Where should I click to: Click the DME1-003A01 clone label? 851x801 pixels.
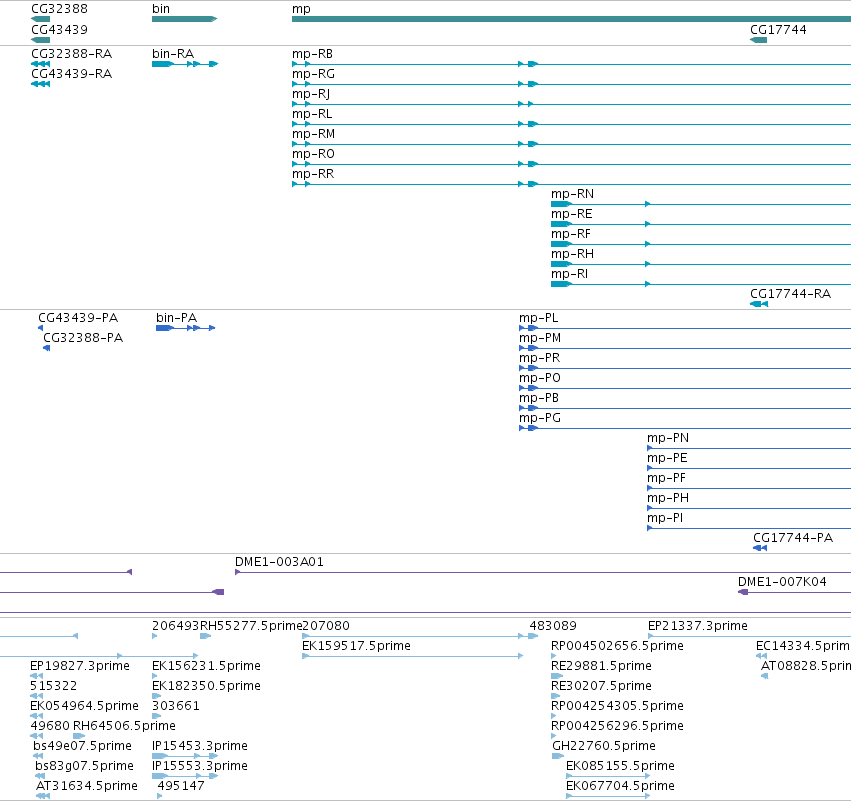pyautogui.click(x=279, y=562)
